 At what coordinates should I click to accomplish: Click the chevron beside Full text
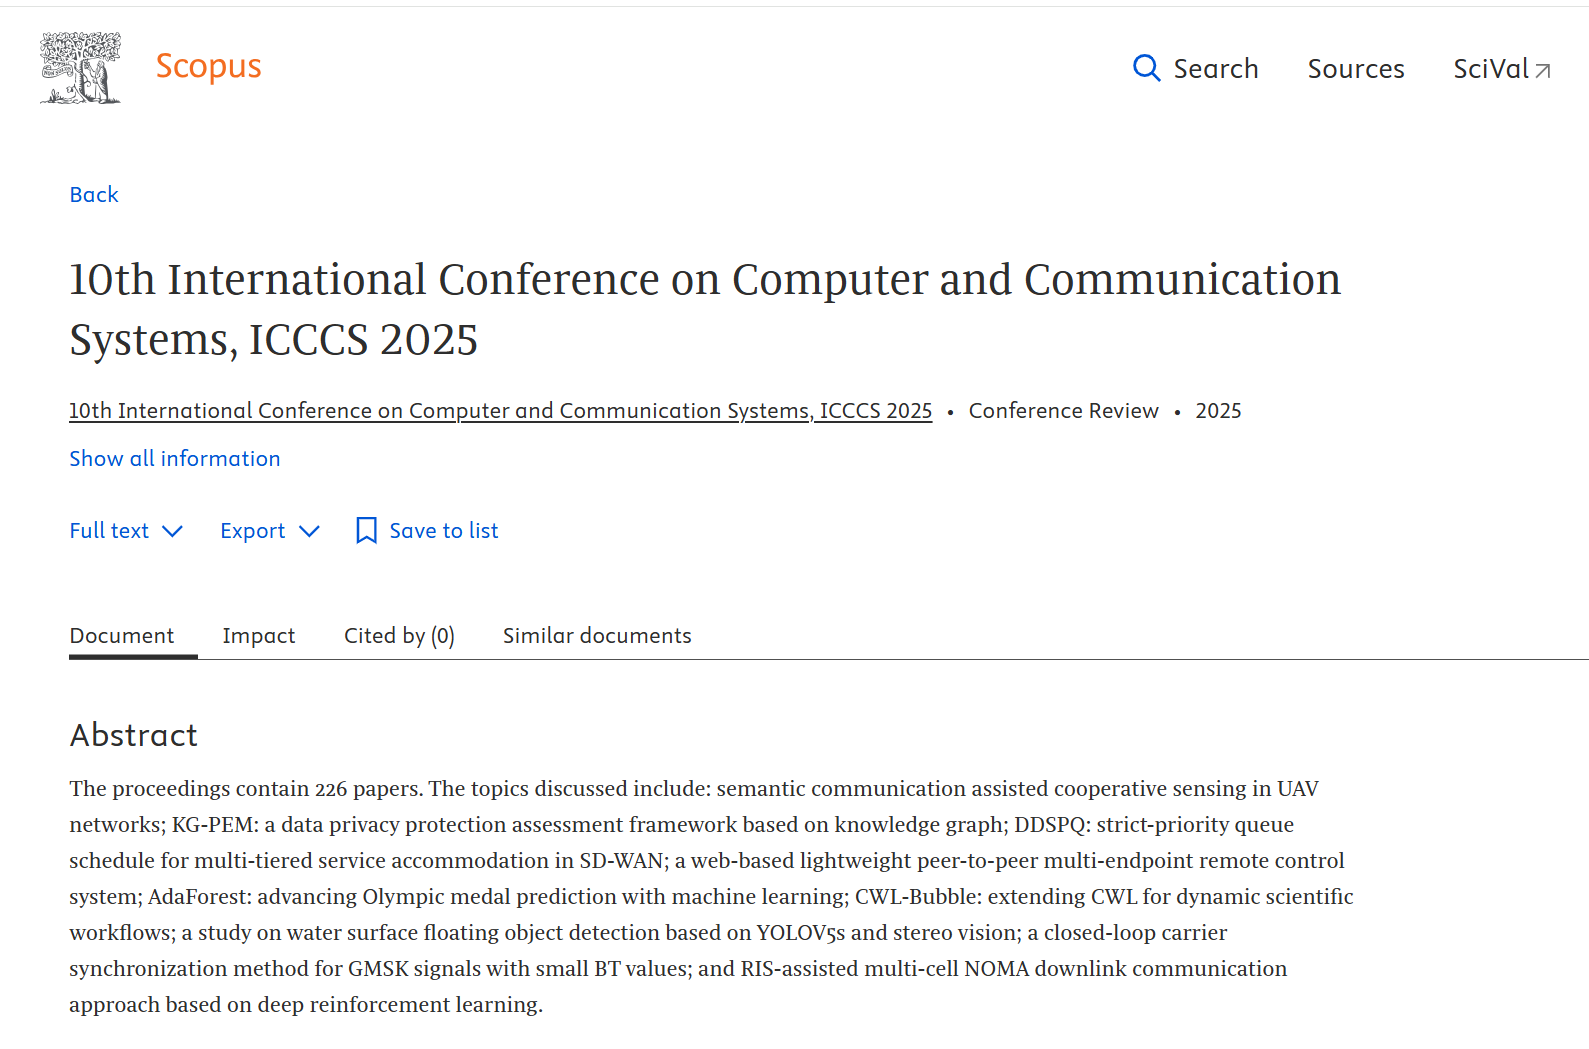click(172, 531)
